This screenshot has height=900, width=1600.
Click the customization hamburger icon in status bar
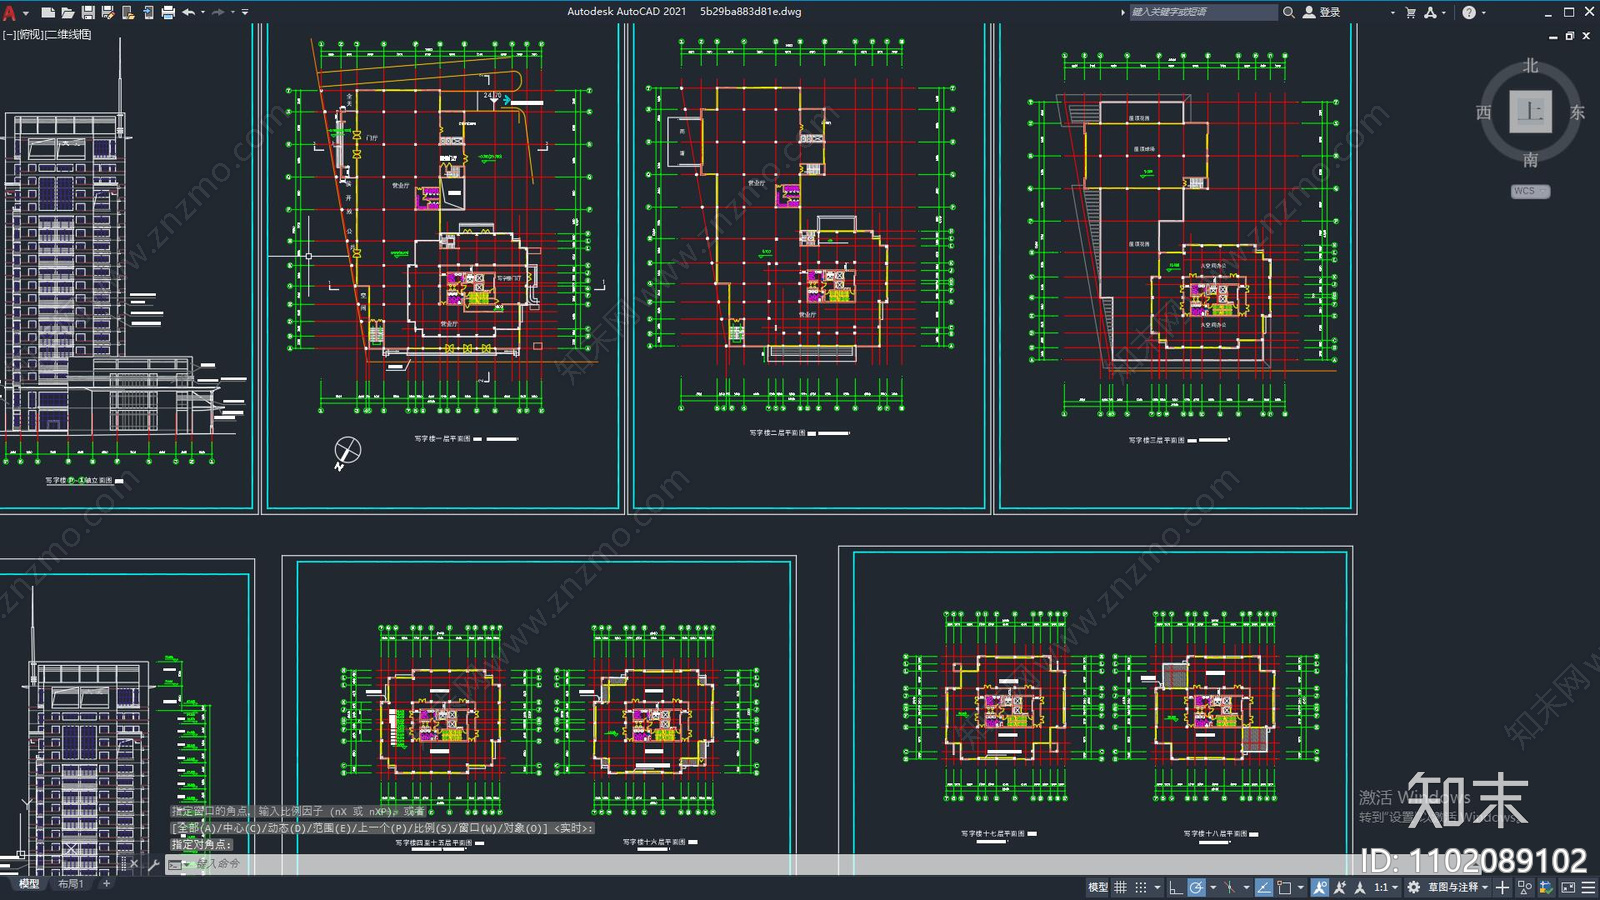(1588, 887)
